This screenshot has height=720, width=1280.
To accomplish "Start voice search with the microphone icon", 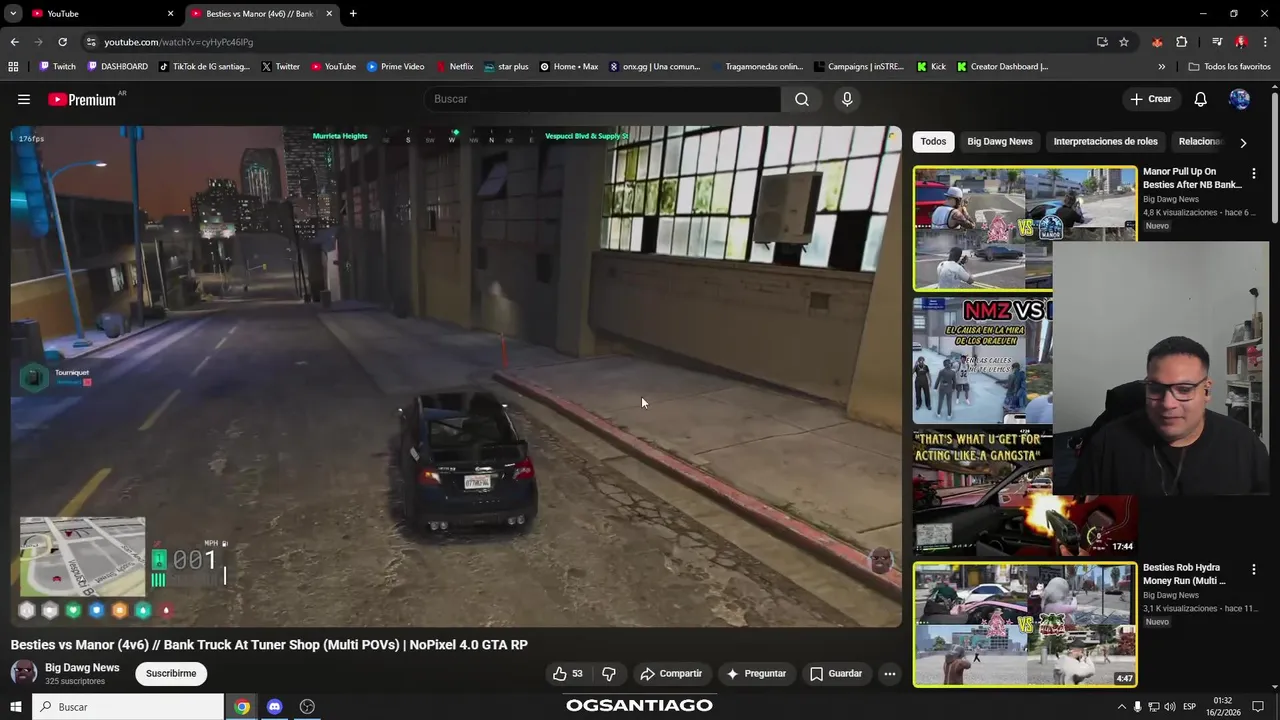I will click(847, 99).
